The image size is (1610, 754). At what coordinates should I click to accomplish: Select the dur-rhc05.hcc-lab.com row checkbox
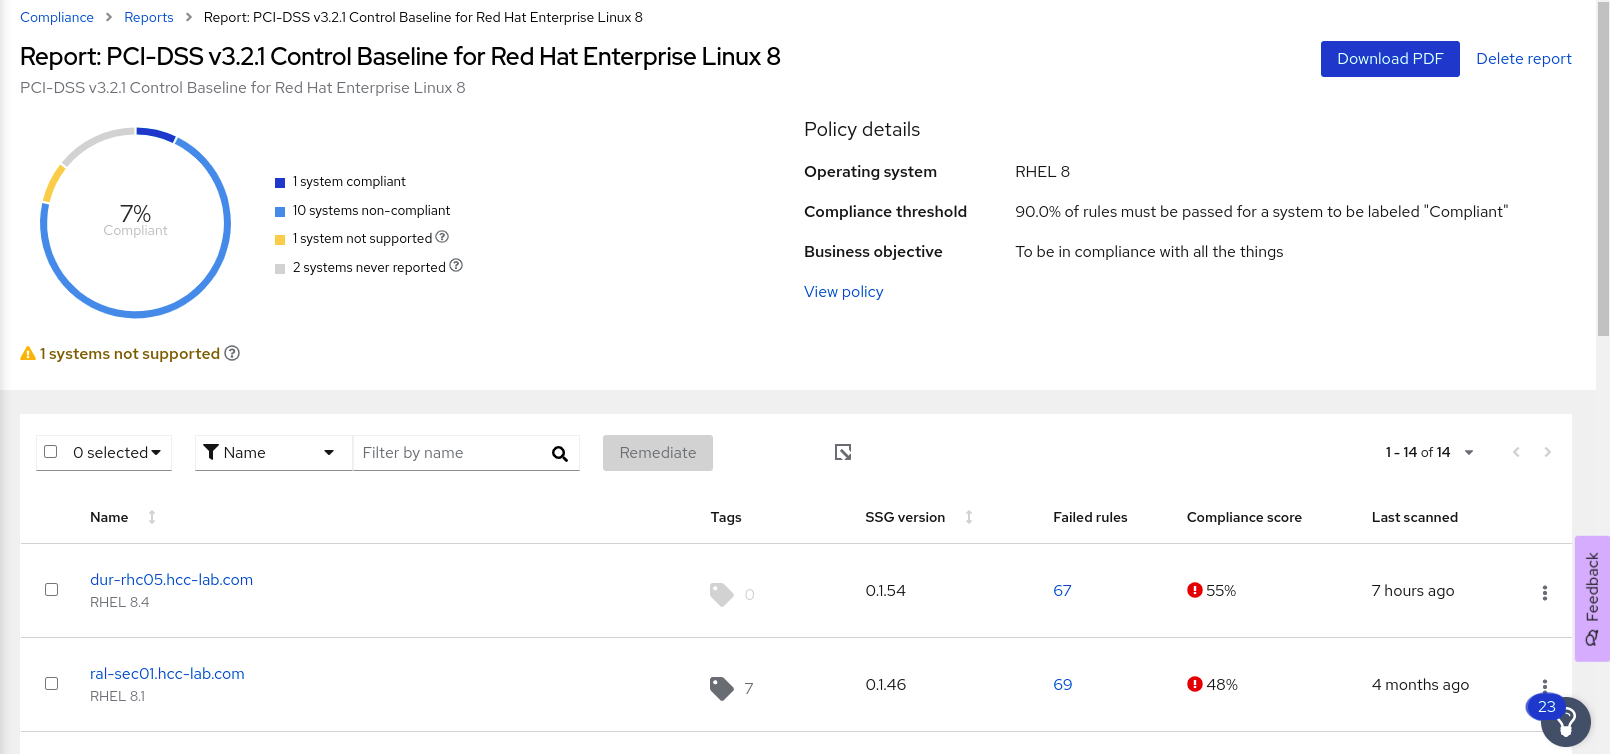51,590
